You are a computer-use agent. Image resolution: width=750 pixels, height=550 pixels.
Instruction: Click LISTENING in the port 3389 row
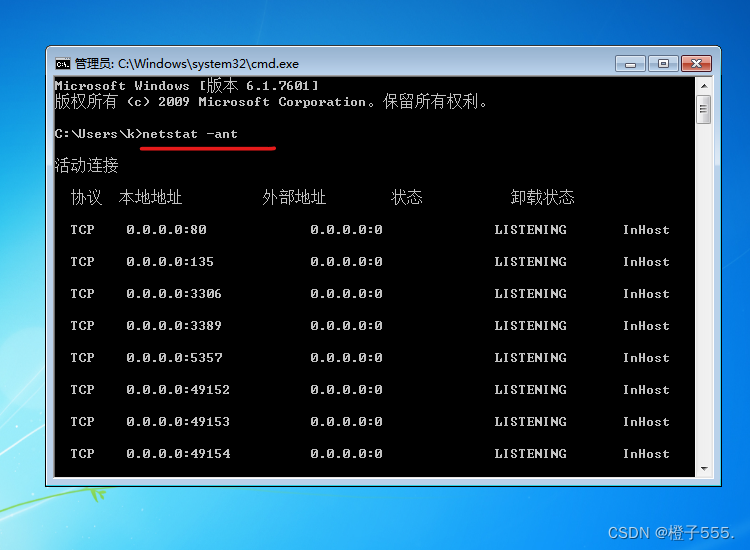pyautogui.click(x=530, y=326)
